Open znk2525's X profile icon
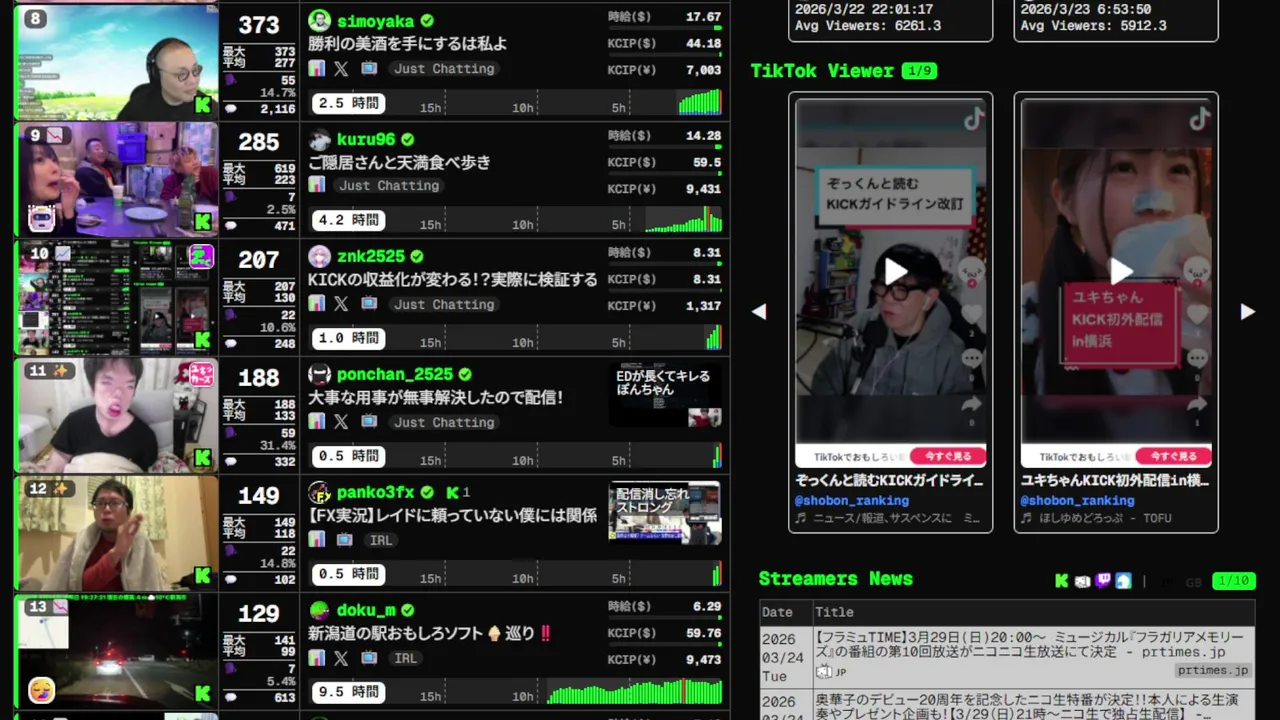 341,304
